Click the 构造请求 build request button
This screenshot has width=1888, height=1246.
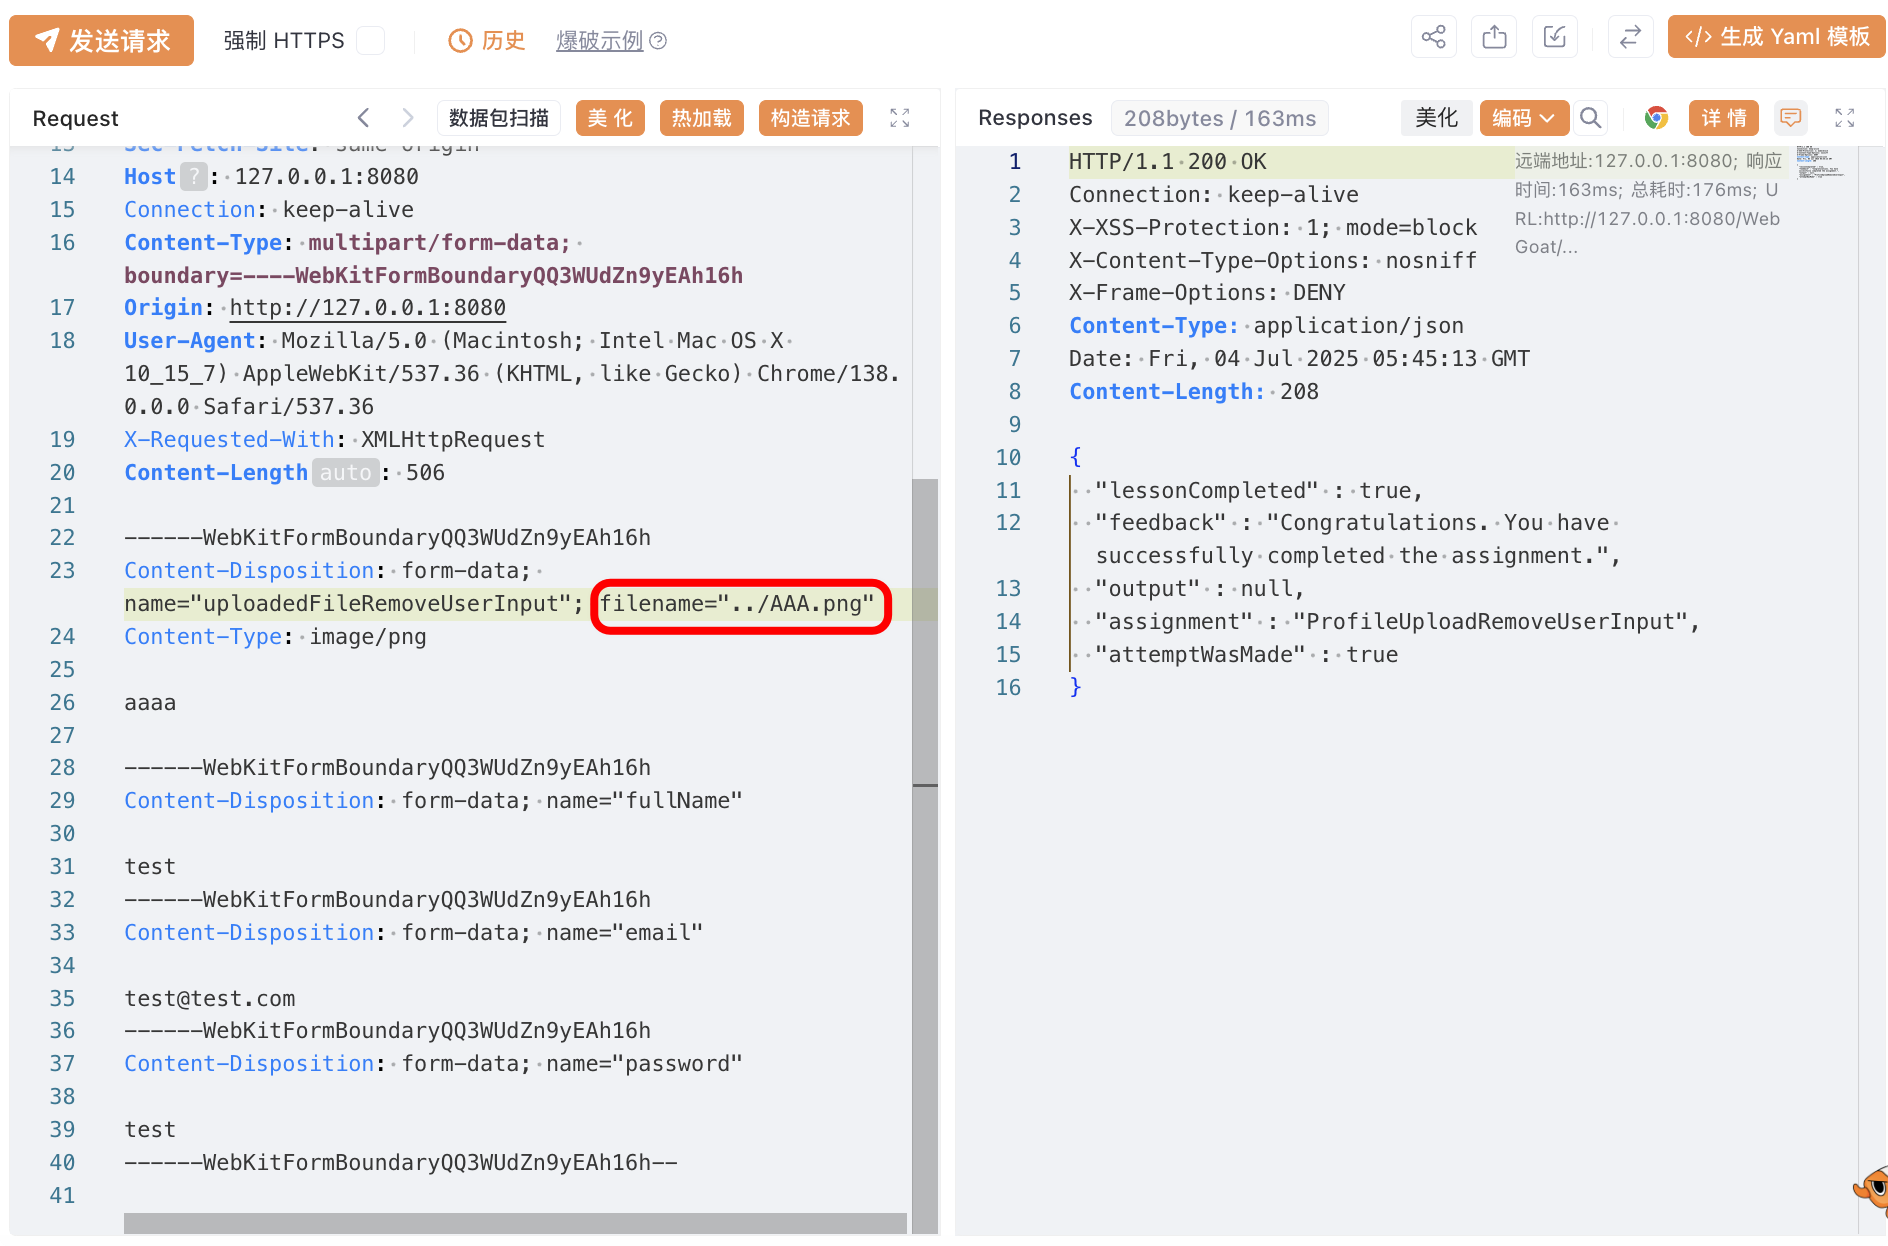[x=810, y=118]
